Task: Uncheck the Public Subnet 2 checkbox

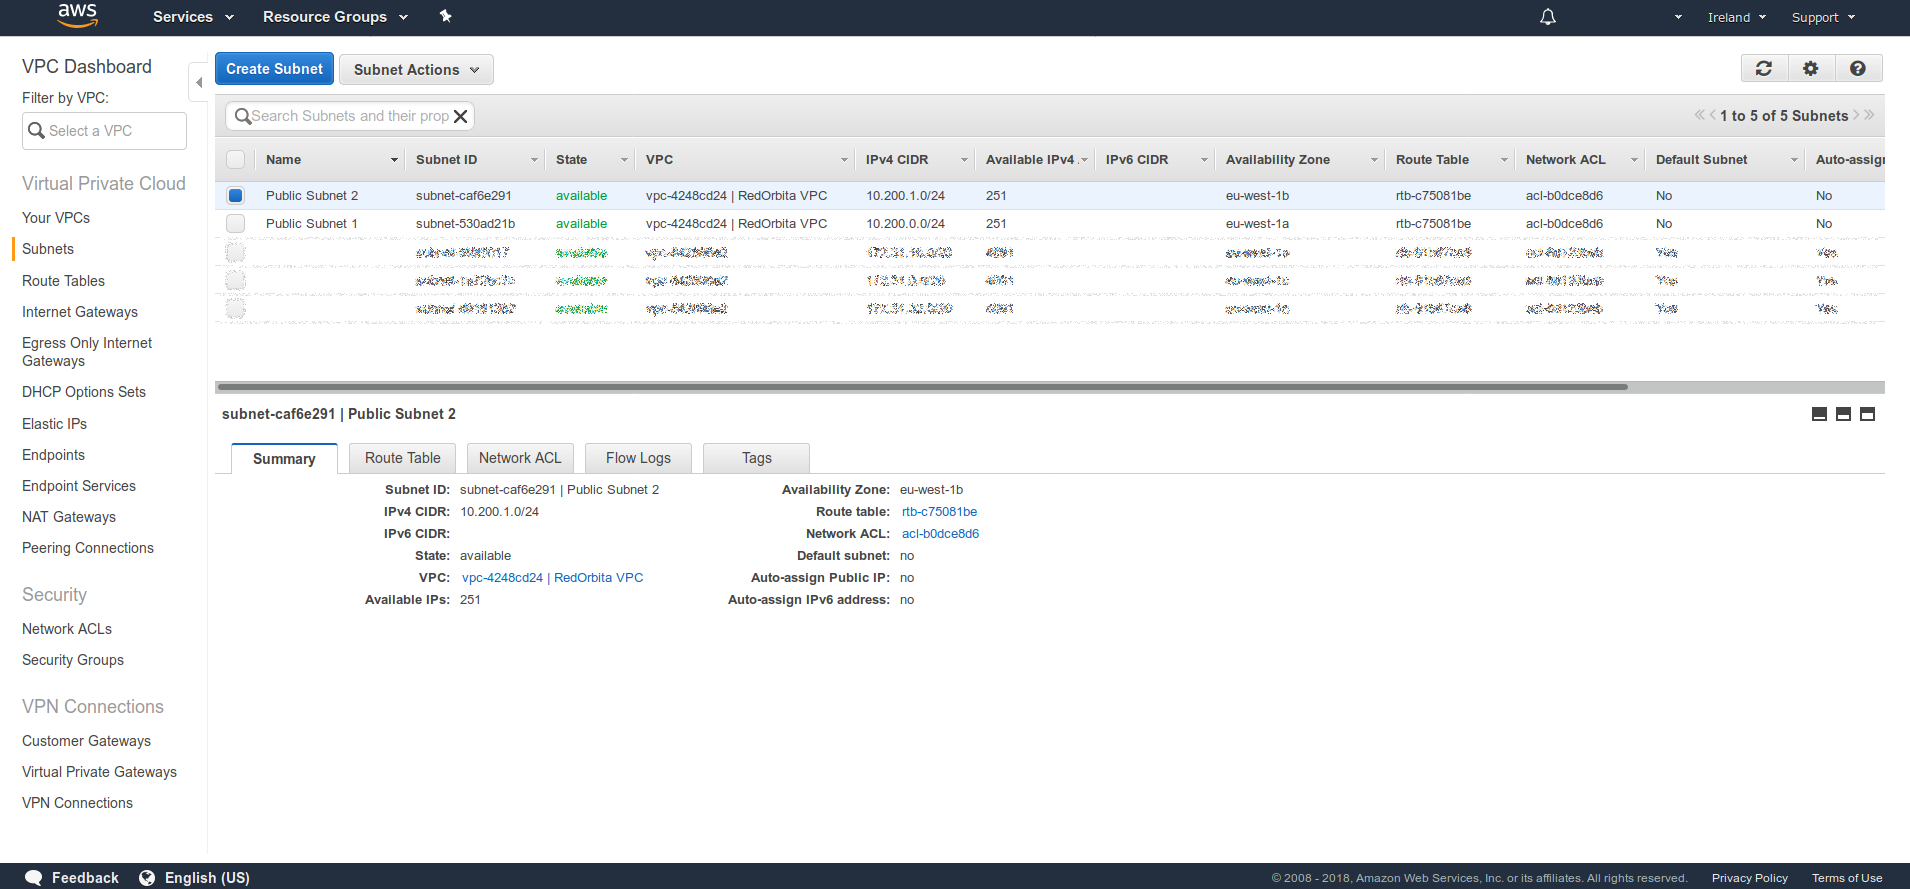Action: tap(235, 196)
